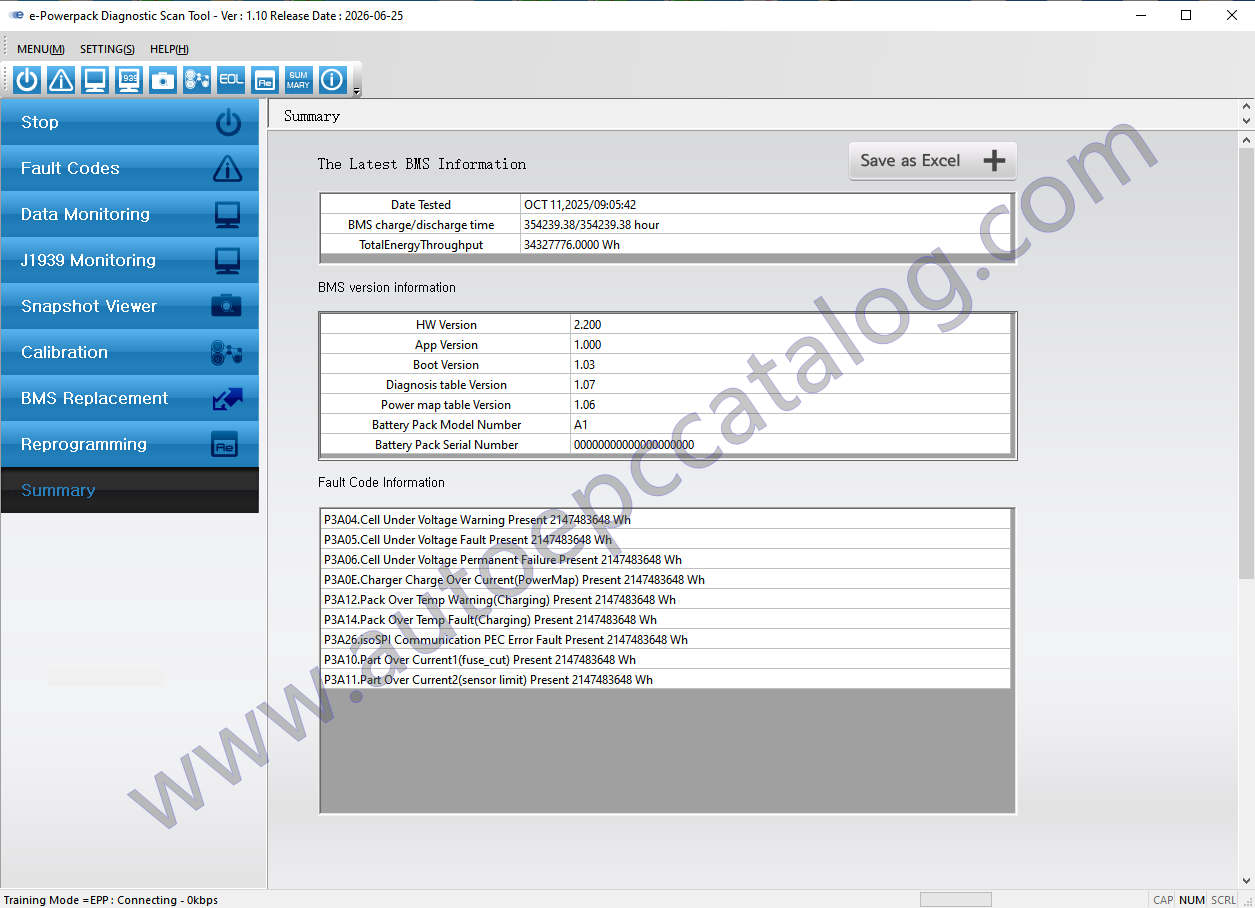Click the J1939 monitor toolbar icon

click(x=129, y=80)
